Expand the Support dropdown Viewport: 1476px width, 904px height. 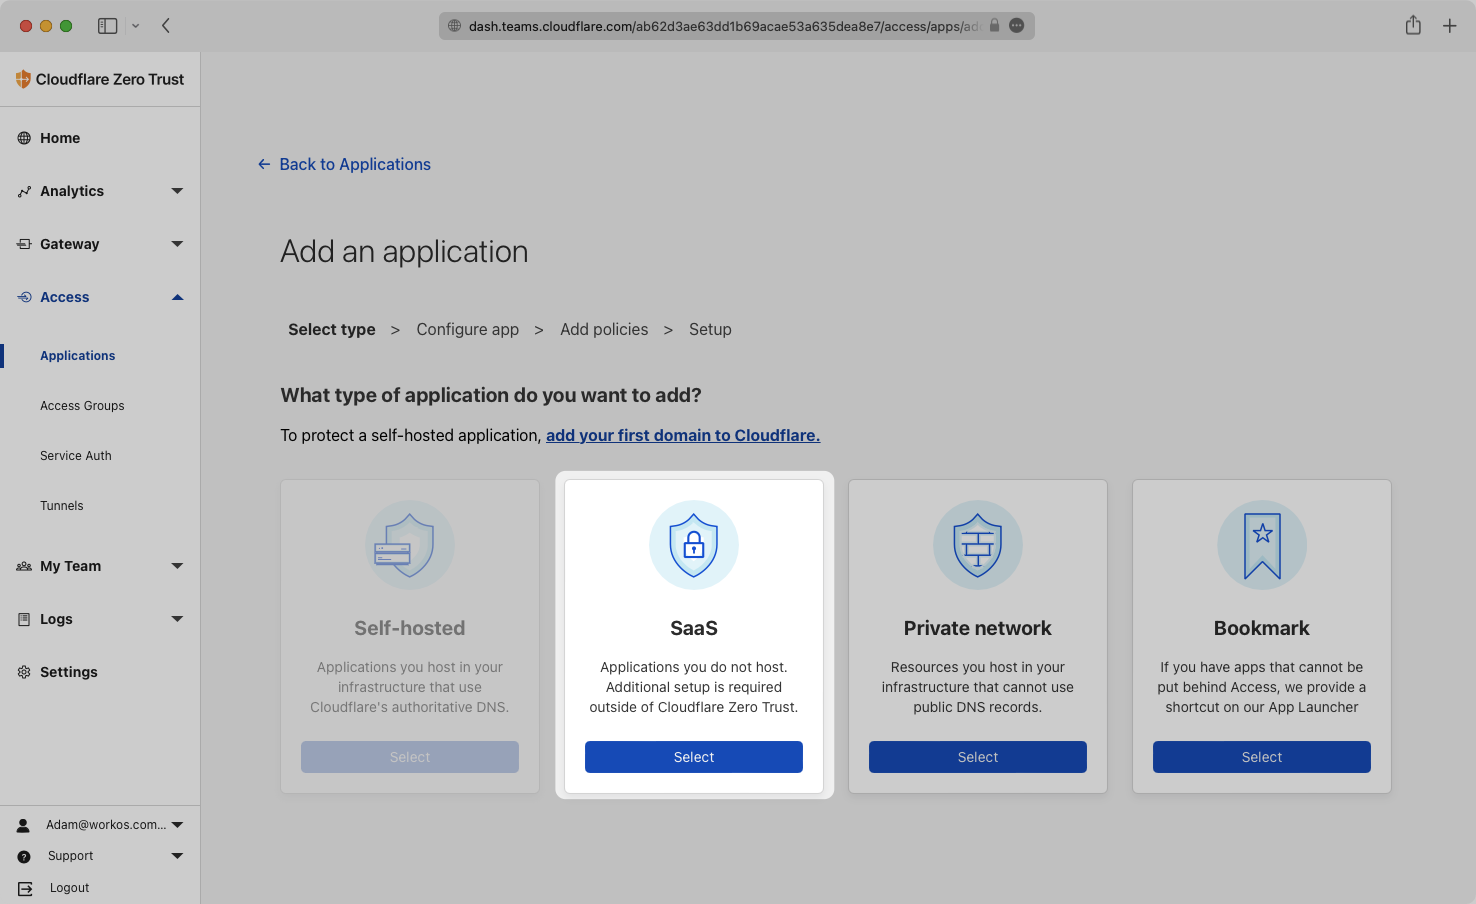click(177, 856)
